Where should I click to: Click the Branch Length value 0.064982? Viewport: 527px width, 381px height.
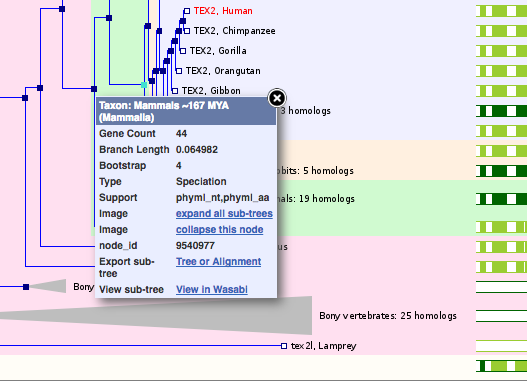197,150
